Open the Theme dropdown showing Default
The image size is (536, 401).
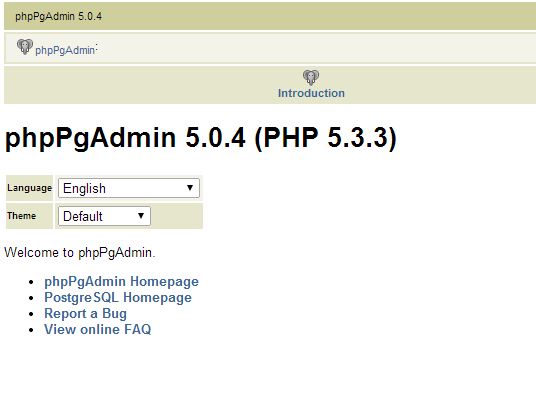(104, 216)
